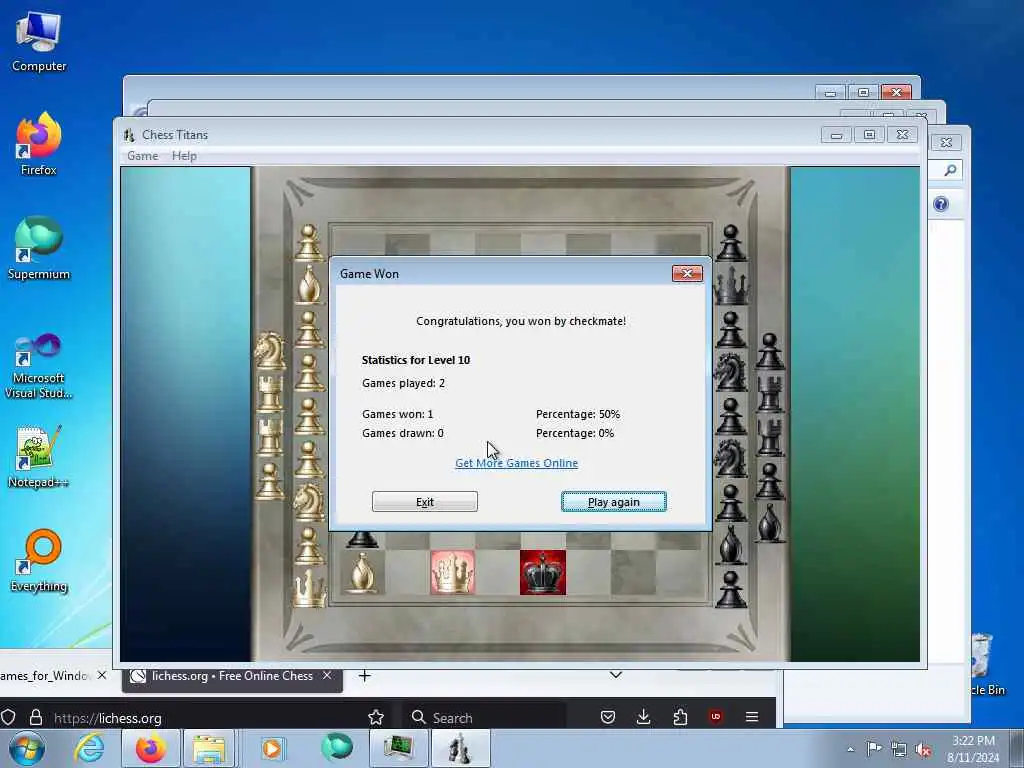Open the Firefox hamburger menu
Viewport: 1024px width, 768px height.
(752, 717)
